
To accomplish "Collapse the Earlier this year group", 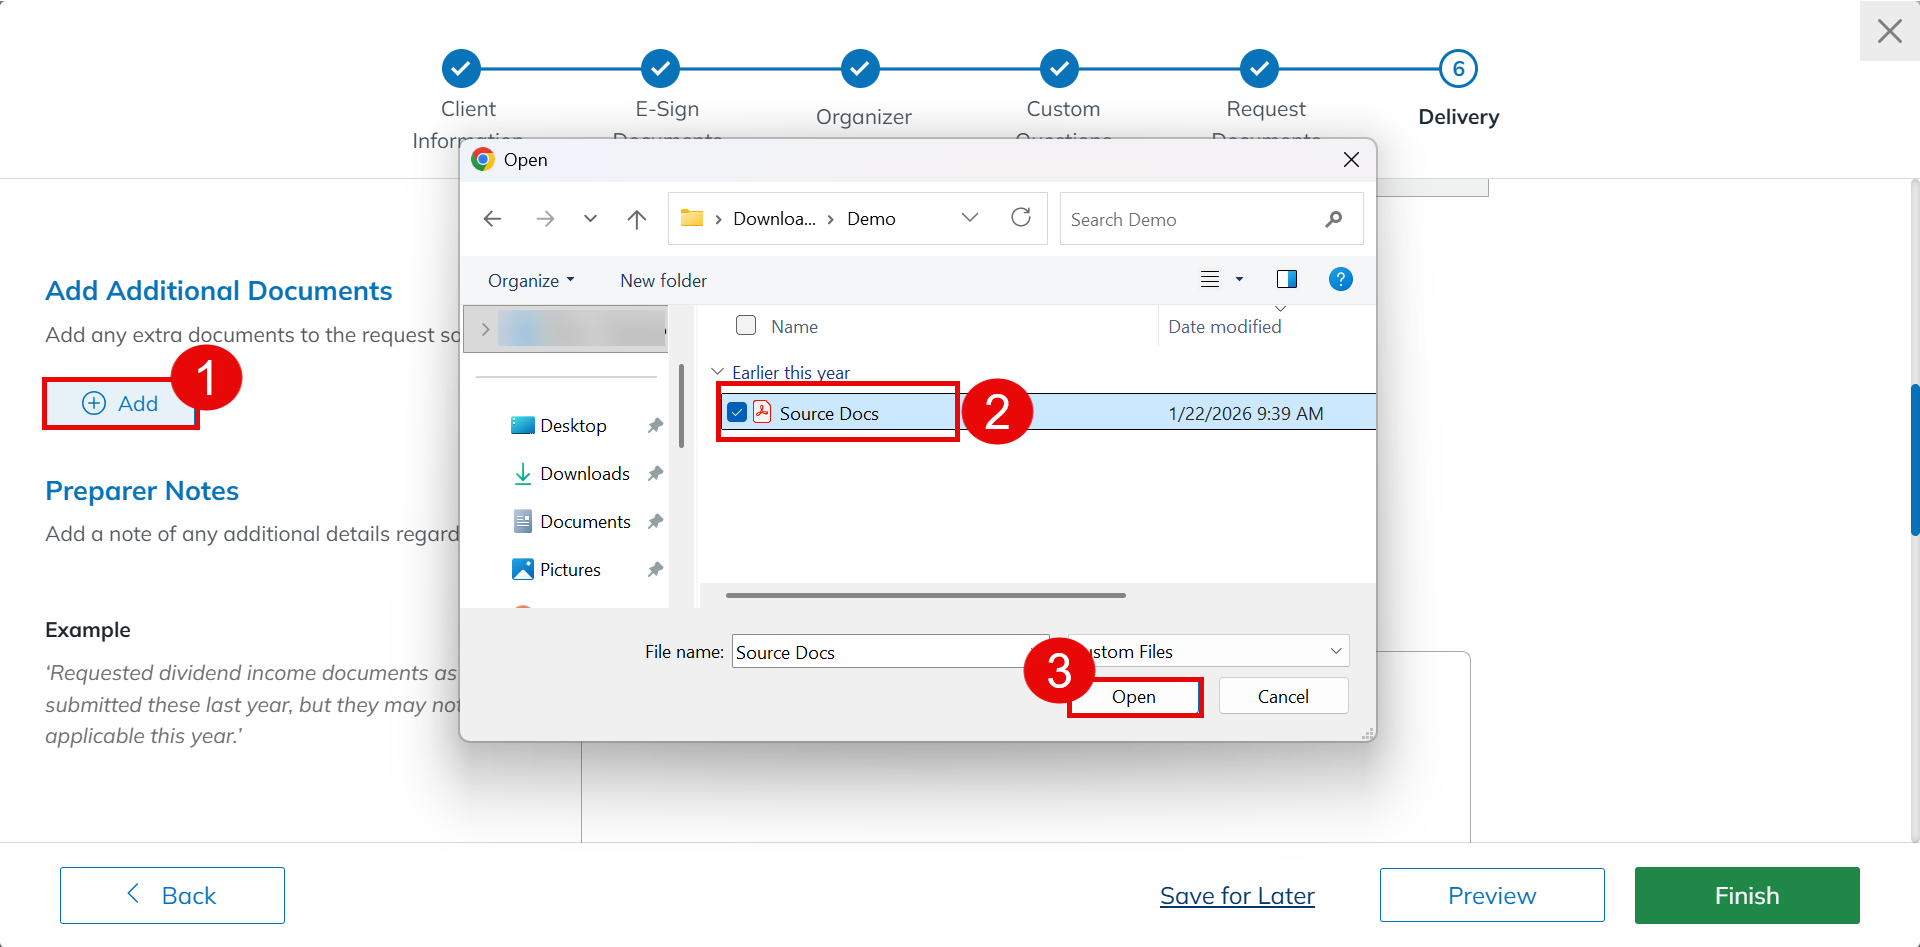I will [717, 372].
